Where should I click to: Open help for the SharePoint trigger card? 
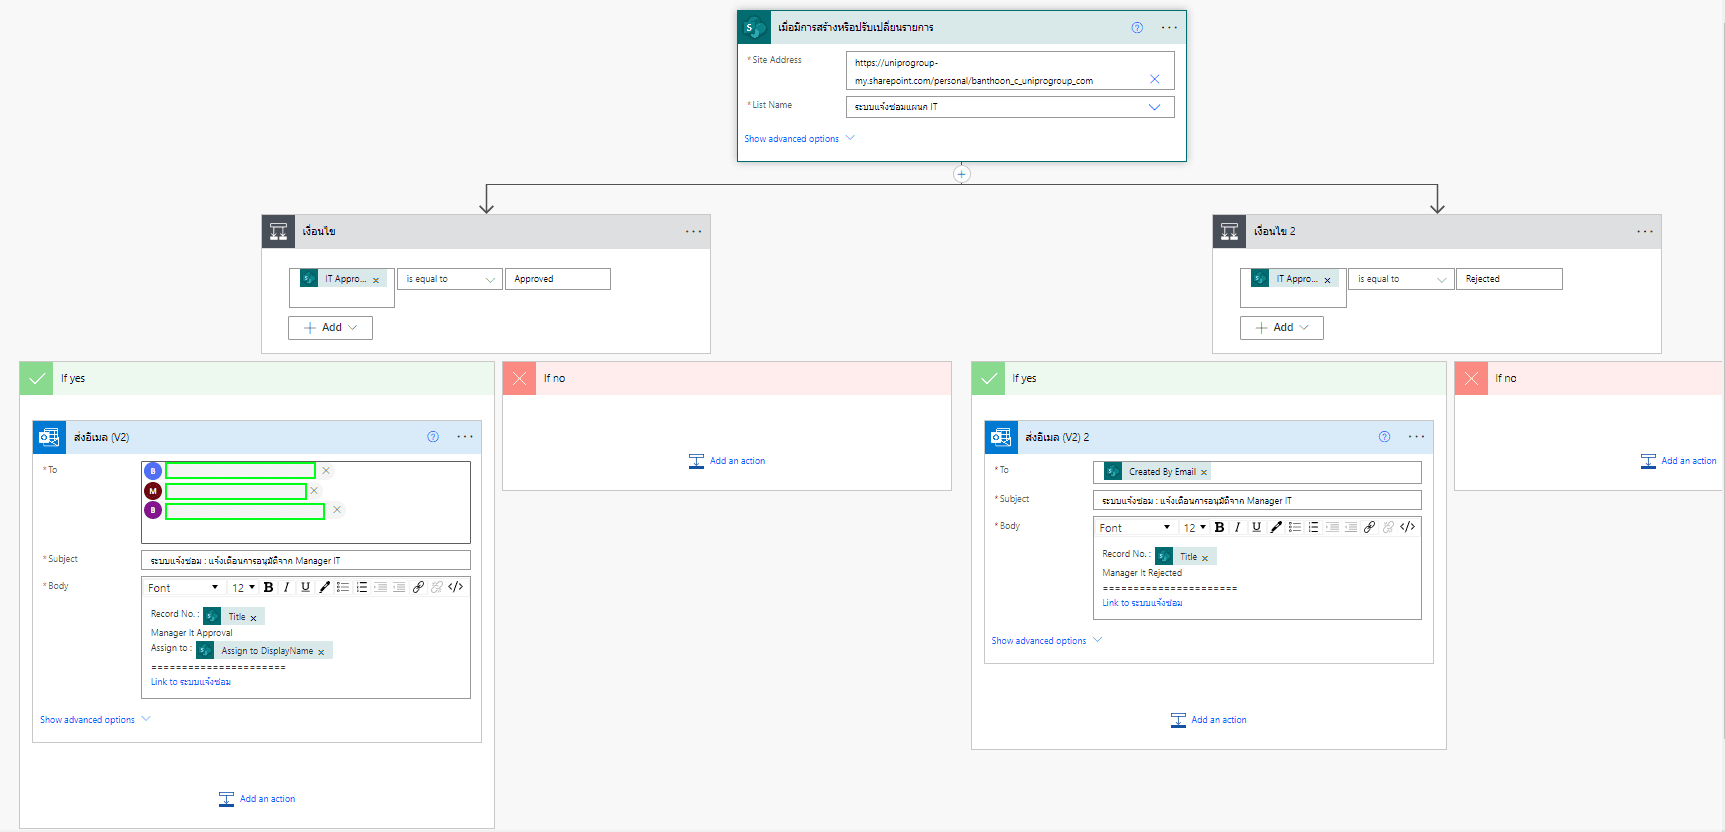1137,28
